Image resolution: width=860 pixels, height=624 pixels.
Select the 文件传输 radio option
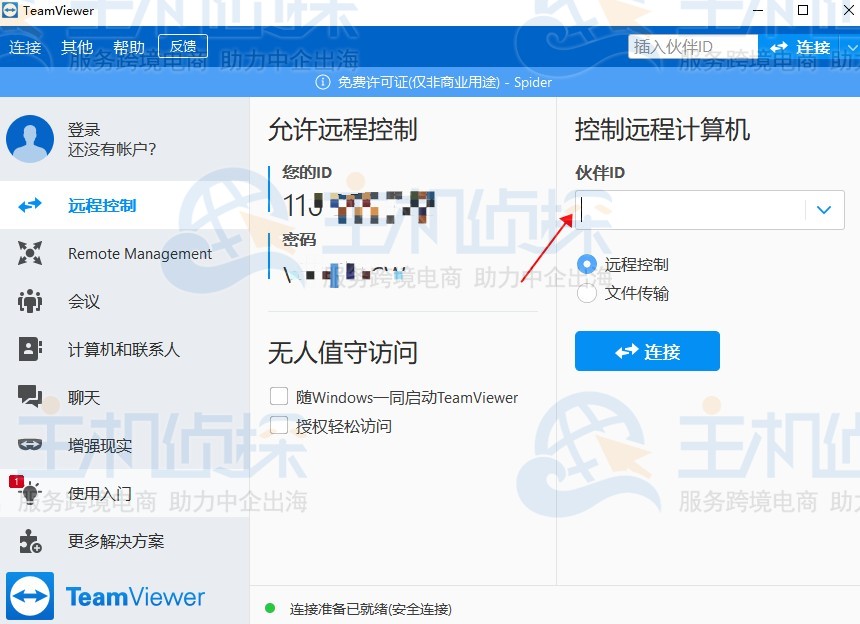[x=586, y=293]
